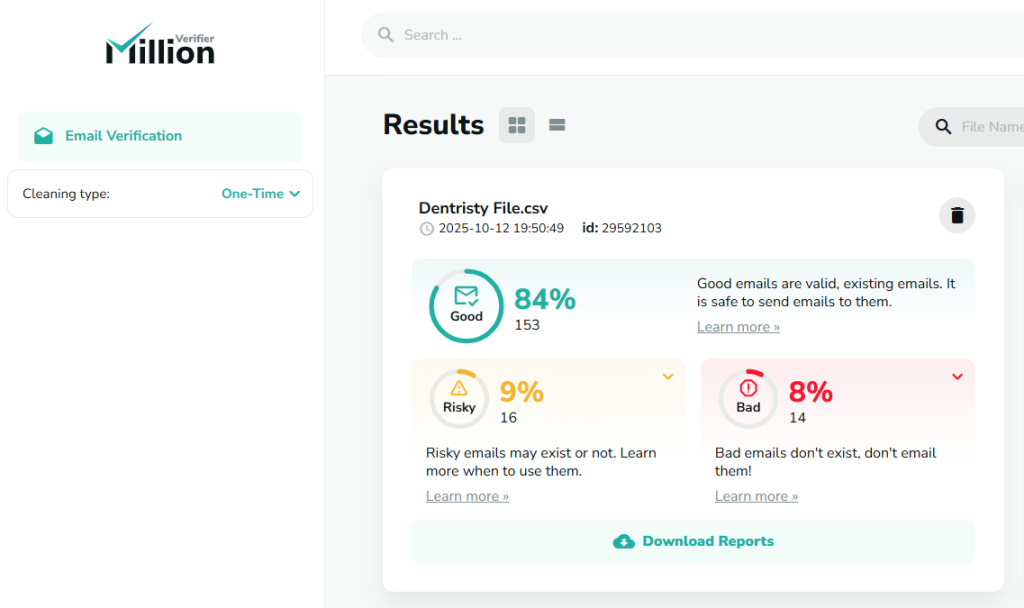This screenshot has height=608, width=1024.
Task: Open Learn more link for Good emails
Action: (x=738, y=327)
